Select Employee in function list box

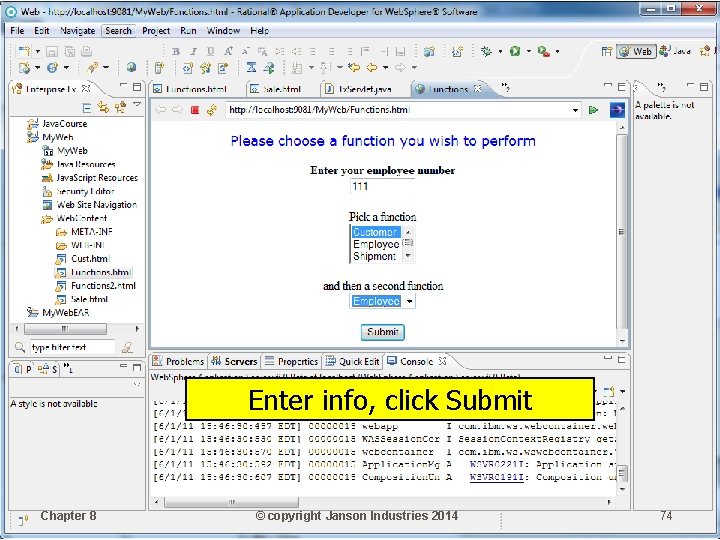pos(376,244)
